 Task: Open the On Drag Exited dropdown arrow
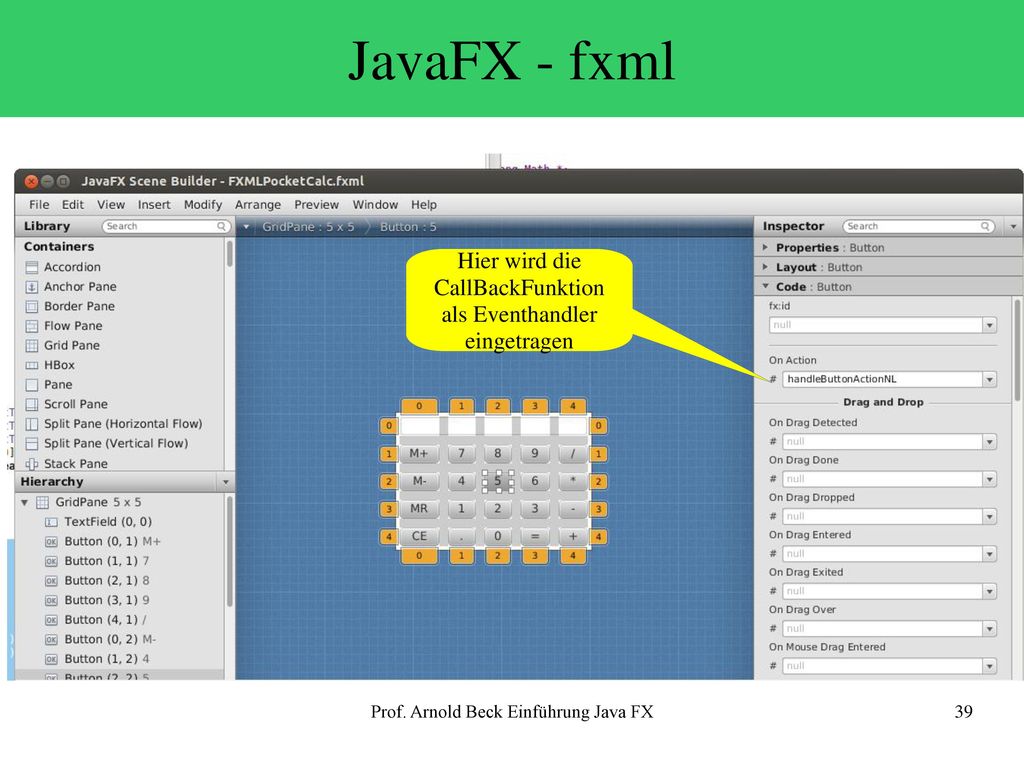point(990,591)
